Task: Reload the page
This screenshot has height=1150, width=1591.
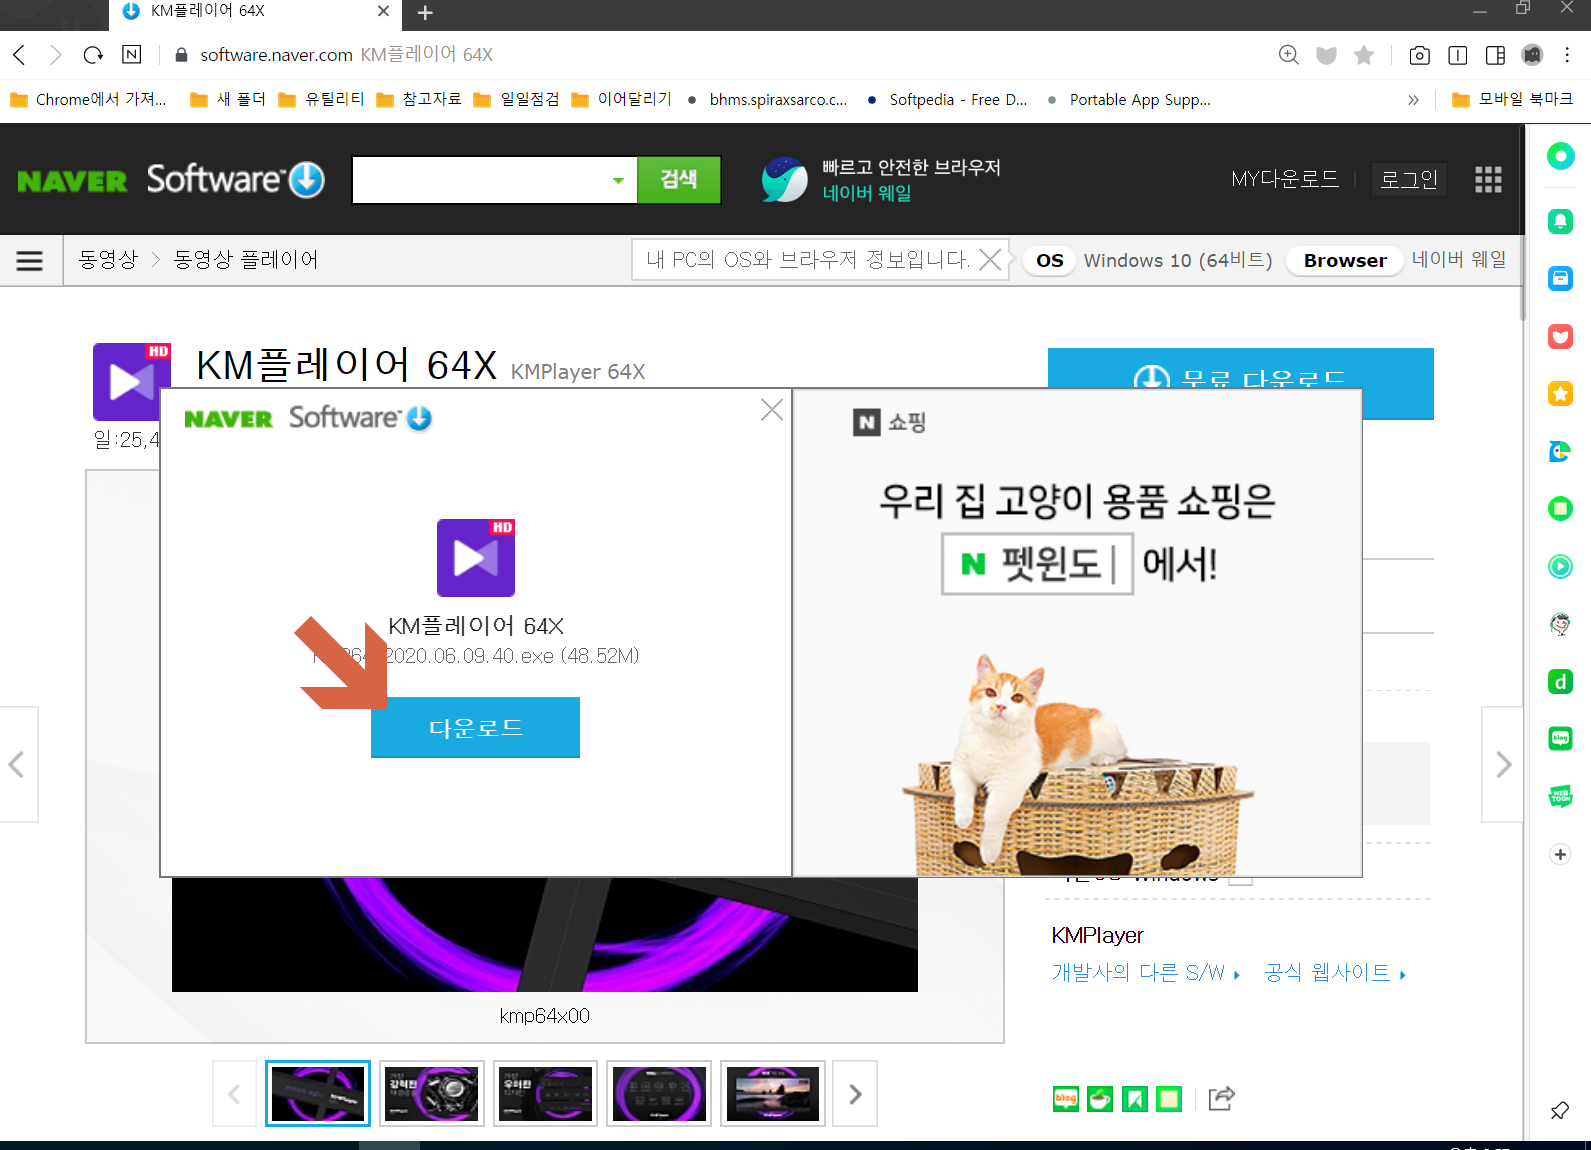Action: click(93, 55)
